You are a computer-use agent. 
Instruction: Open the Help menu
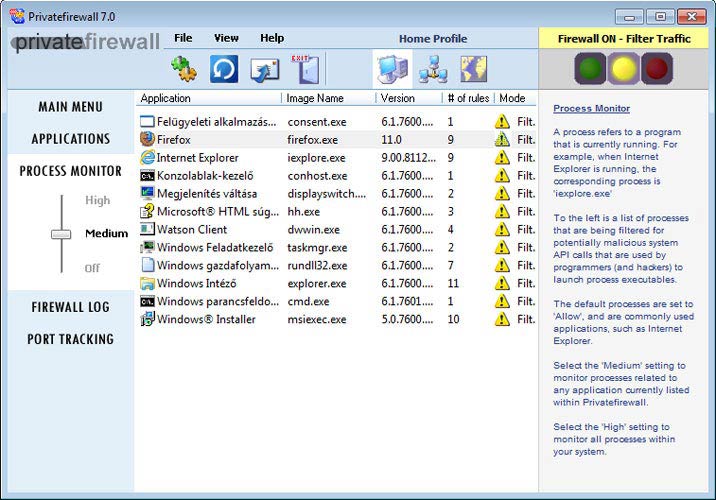(272, 38)
